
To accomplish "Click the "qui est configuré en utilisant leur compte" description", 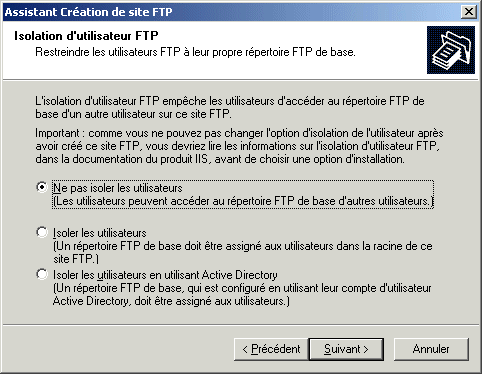I will click(x=242, y=294).
